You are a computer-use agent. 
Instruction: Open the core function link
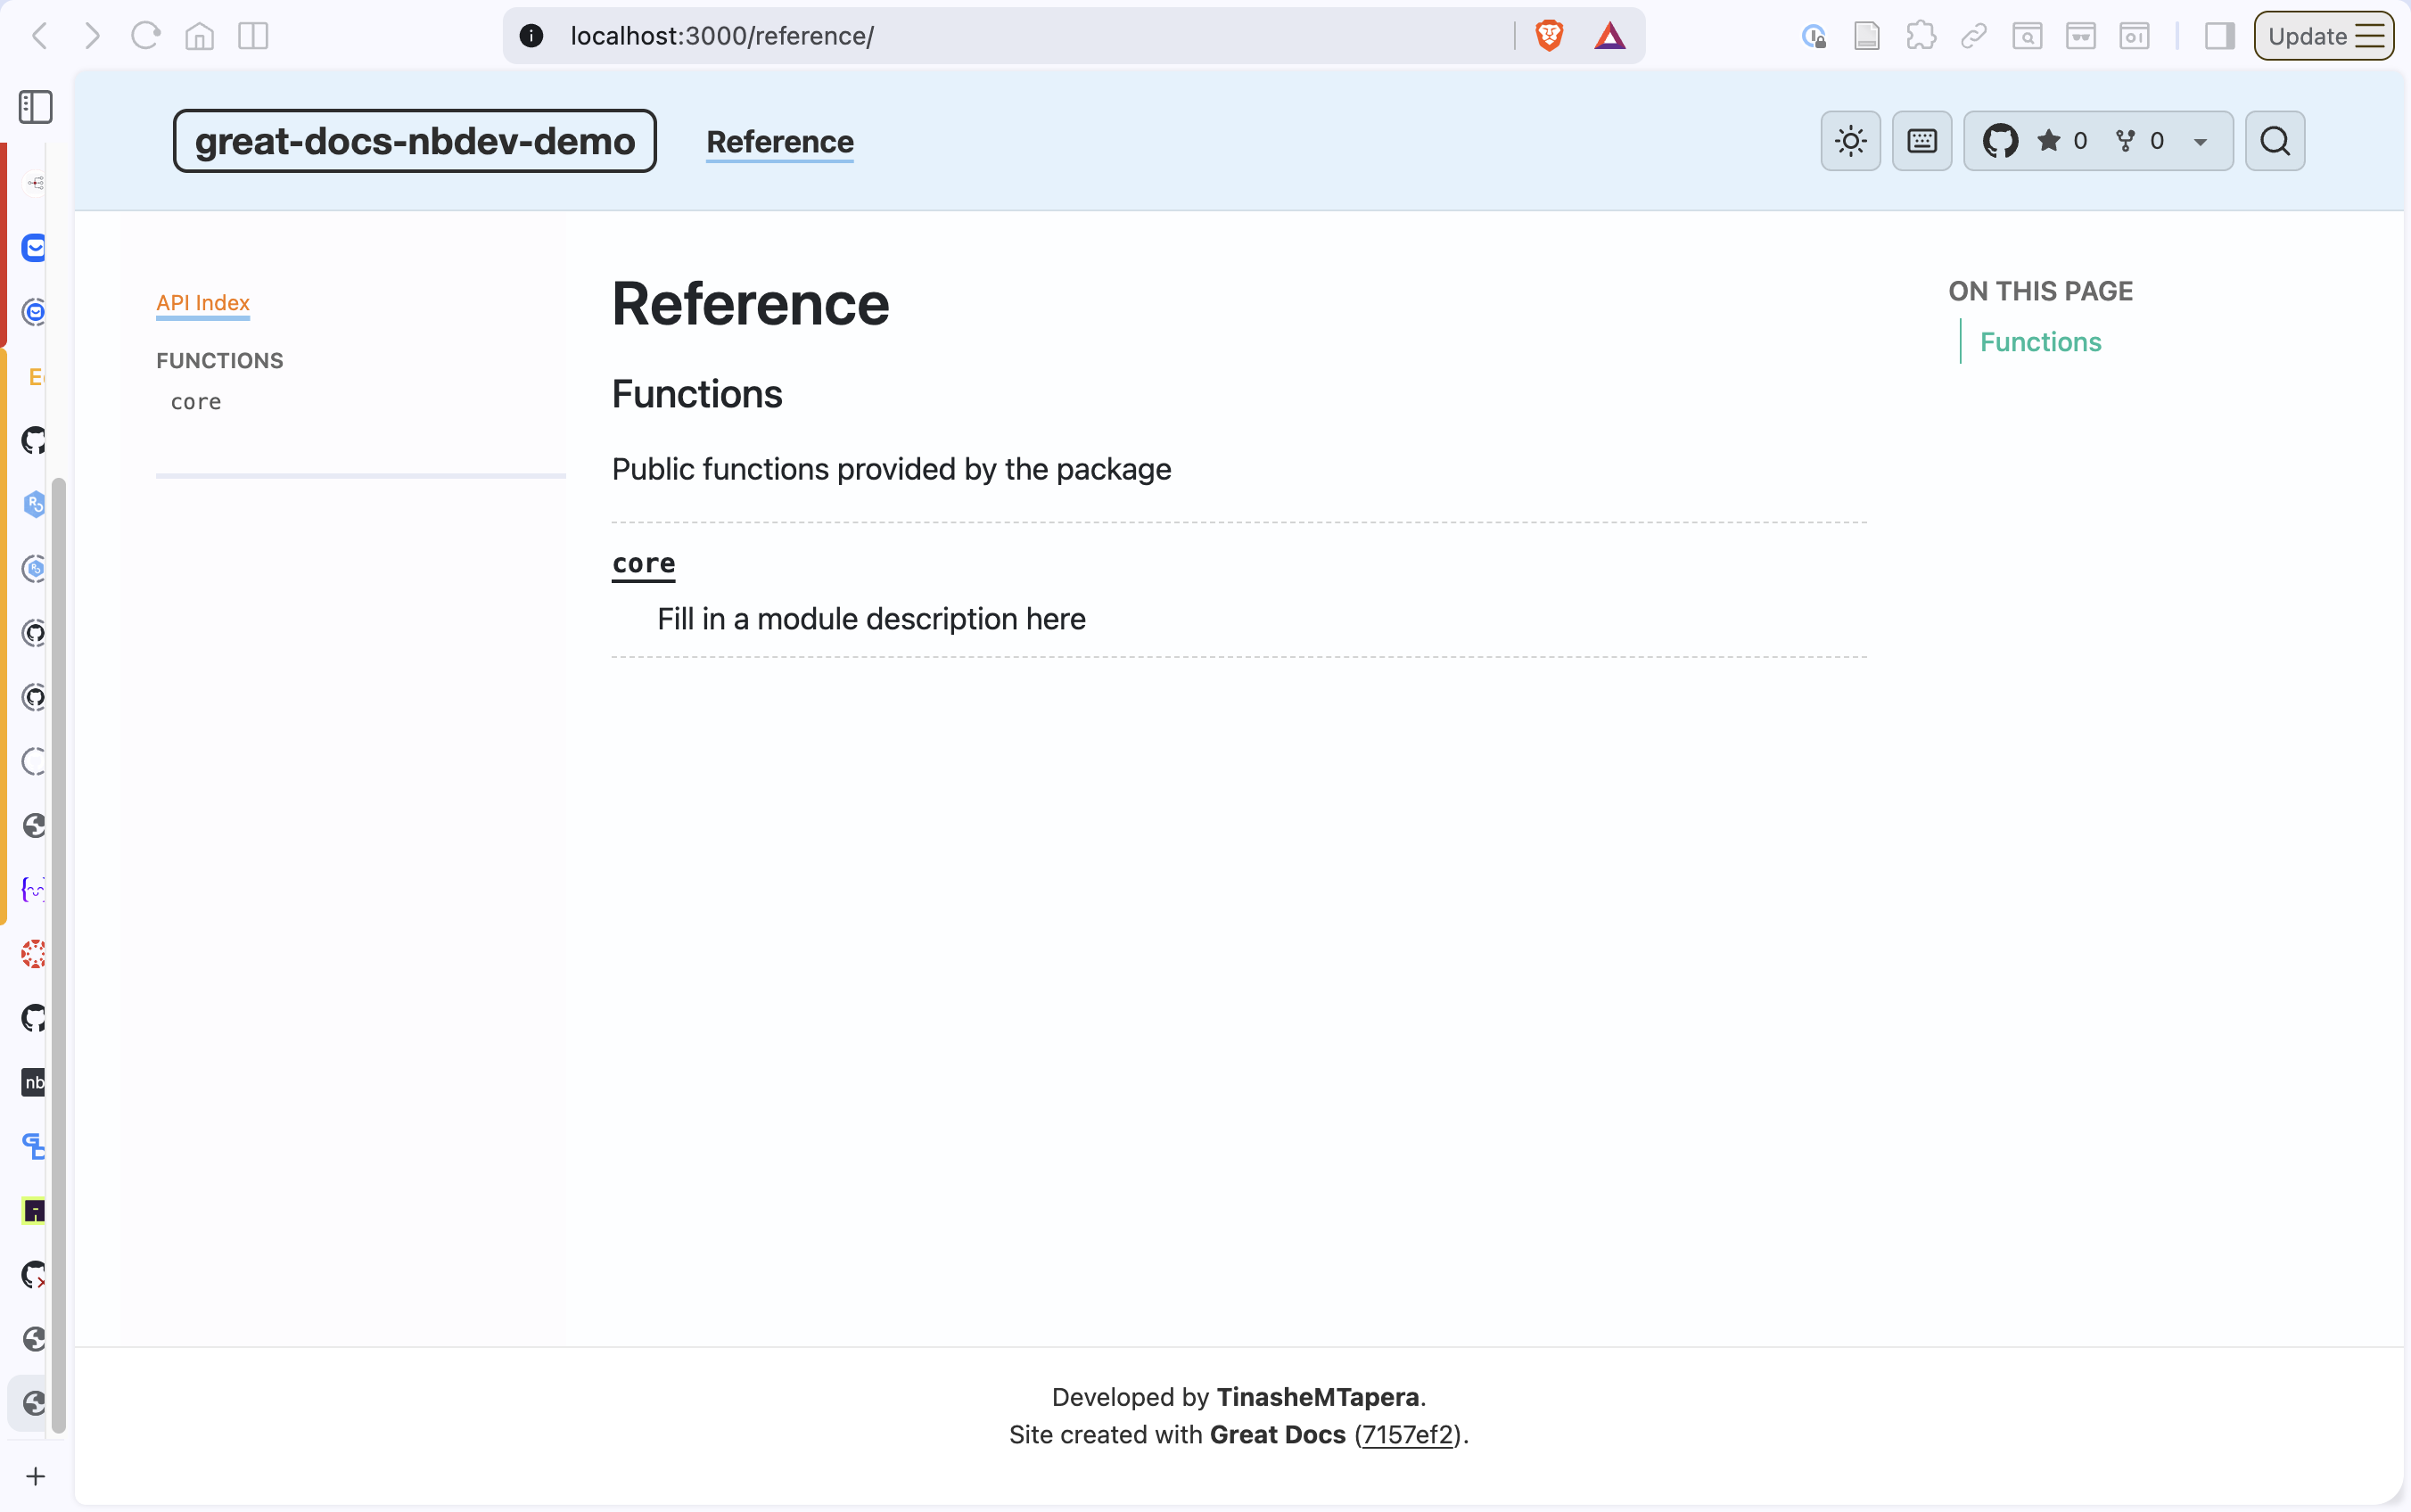pos(643,563)
